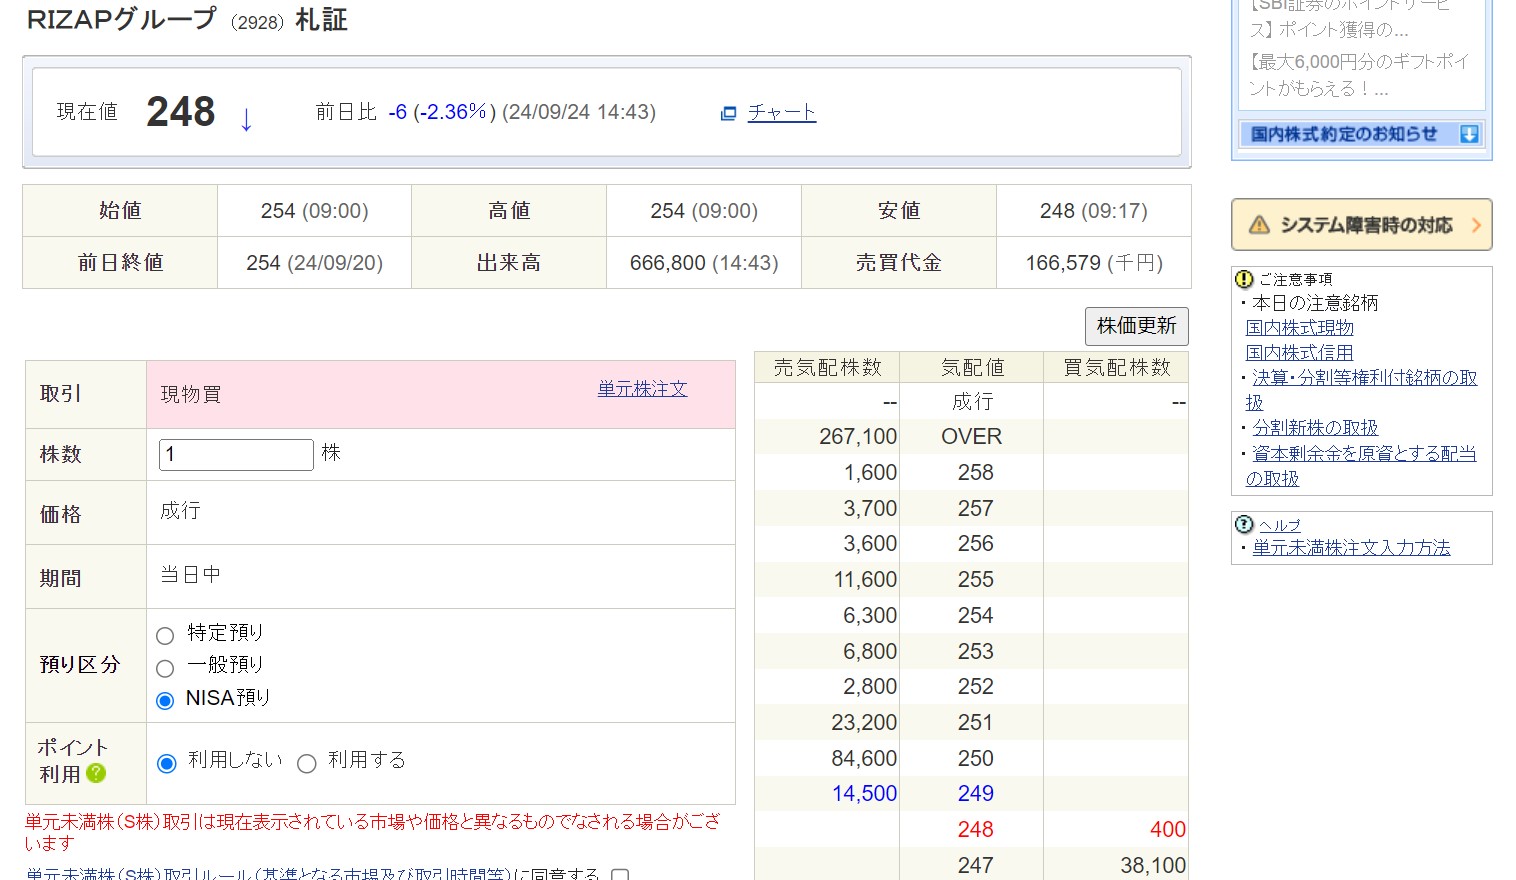Image resolution: width=1516 pixels, height=880 pixels.
Task: Click the question mark help icon
Action: pyautogui.click(x=1244, y=524)
